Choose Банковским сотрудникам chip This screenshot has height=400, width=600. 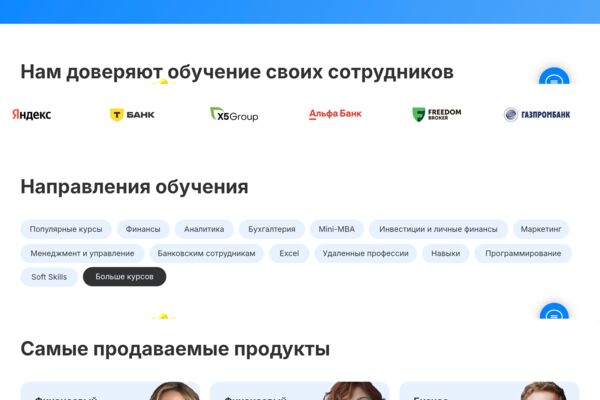(207, 253)
